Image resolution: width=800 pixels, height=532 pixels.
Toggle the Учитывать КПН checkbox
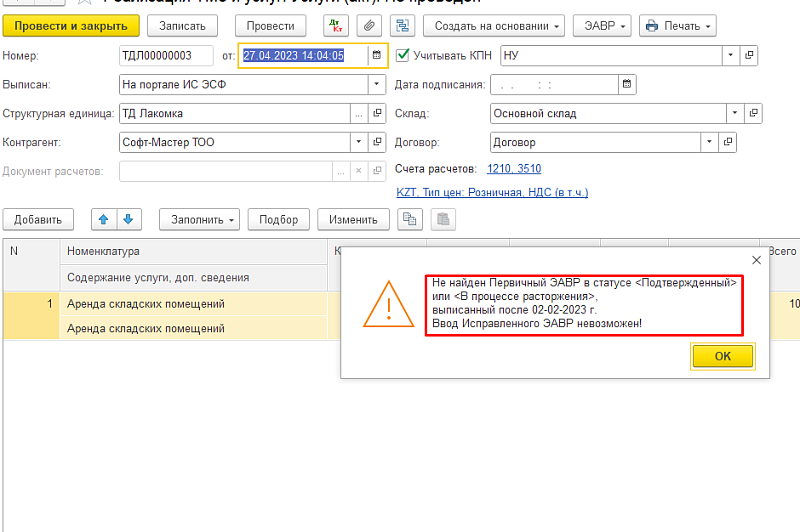click(x=404, y=55)
